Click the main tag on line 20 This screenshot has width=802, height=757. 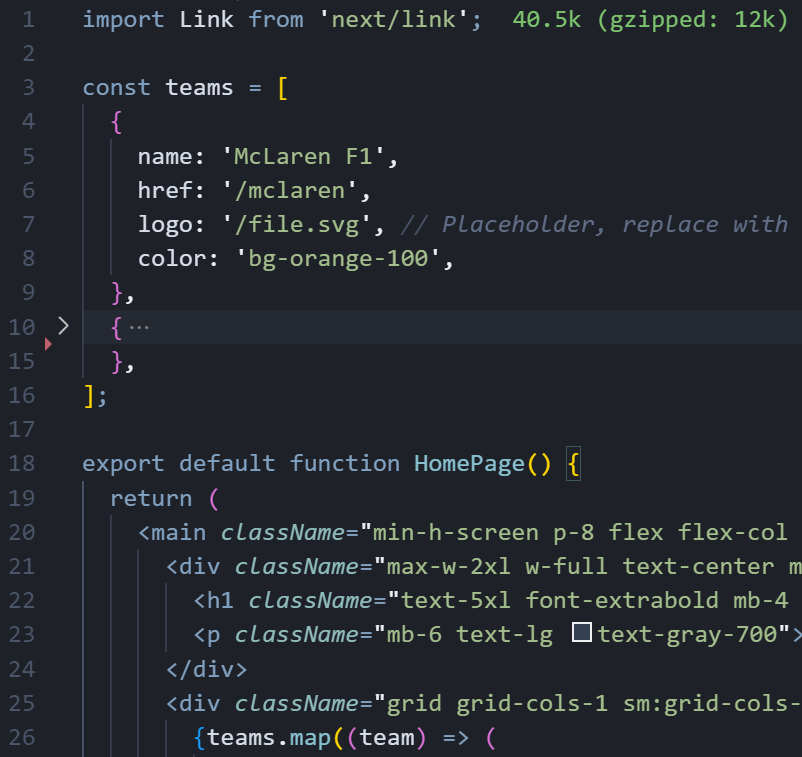click(178, 531)
